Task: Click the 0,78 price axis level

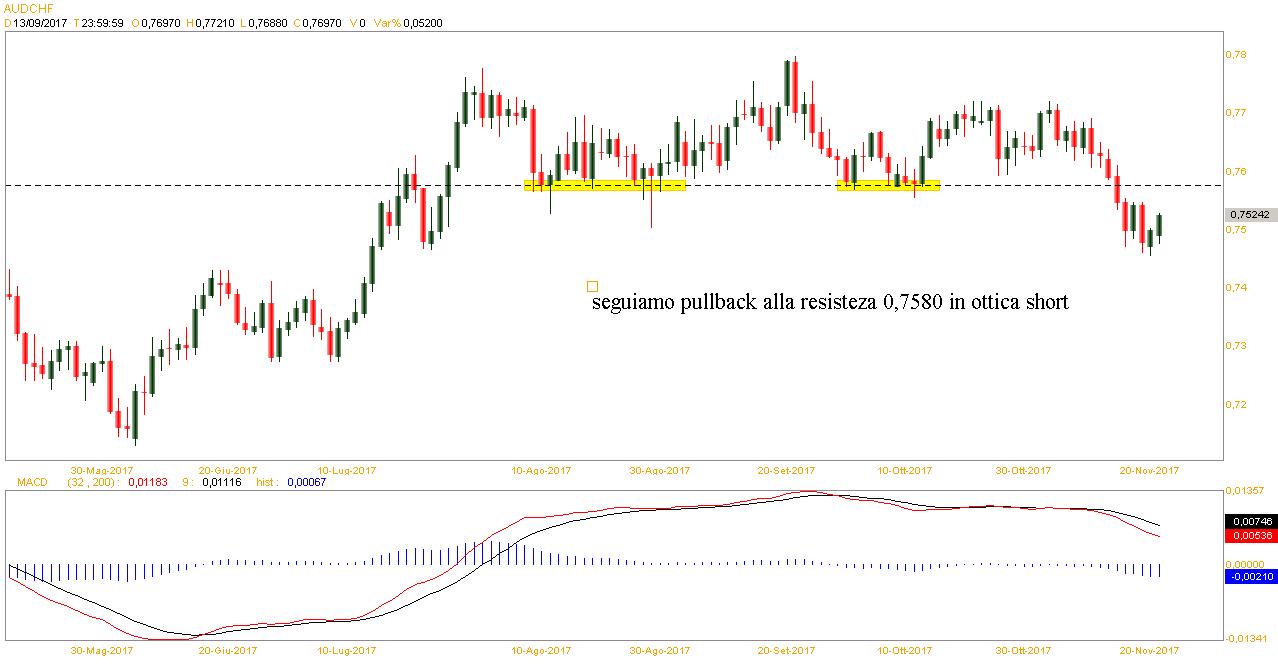Action: 1237,54
